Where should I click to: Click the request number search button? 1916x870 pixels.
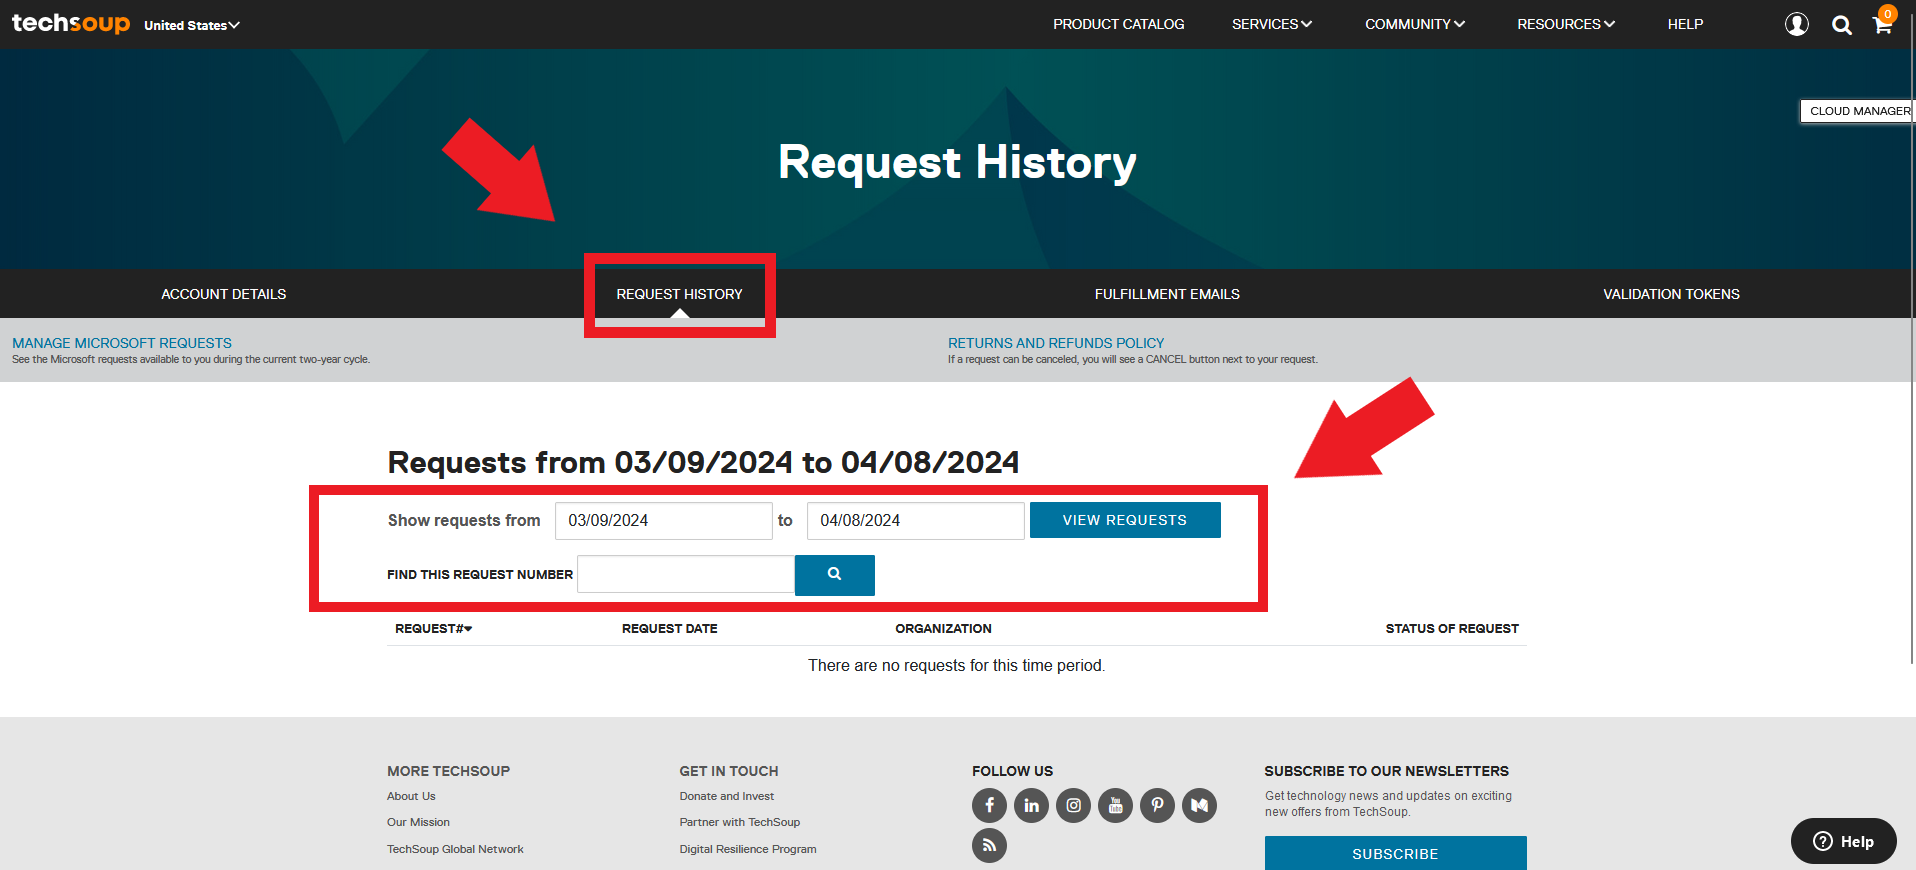[x=835, y=575]
